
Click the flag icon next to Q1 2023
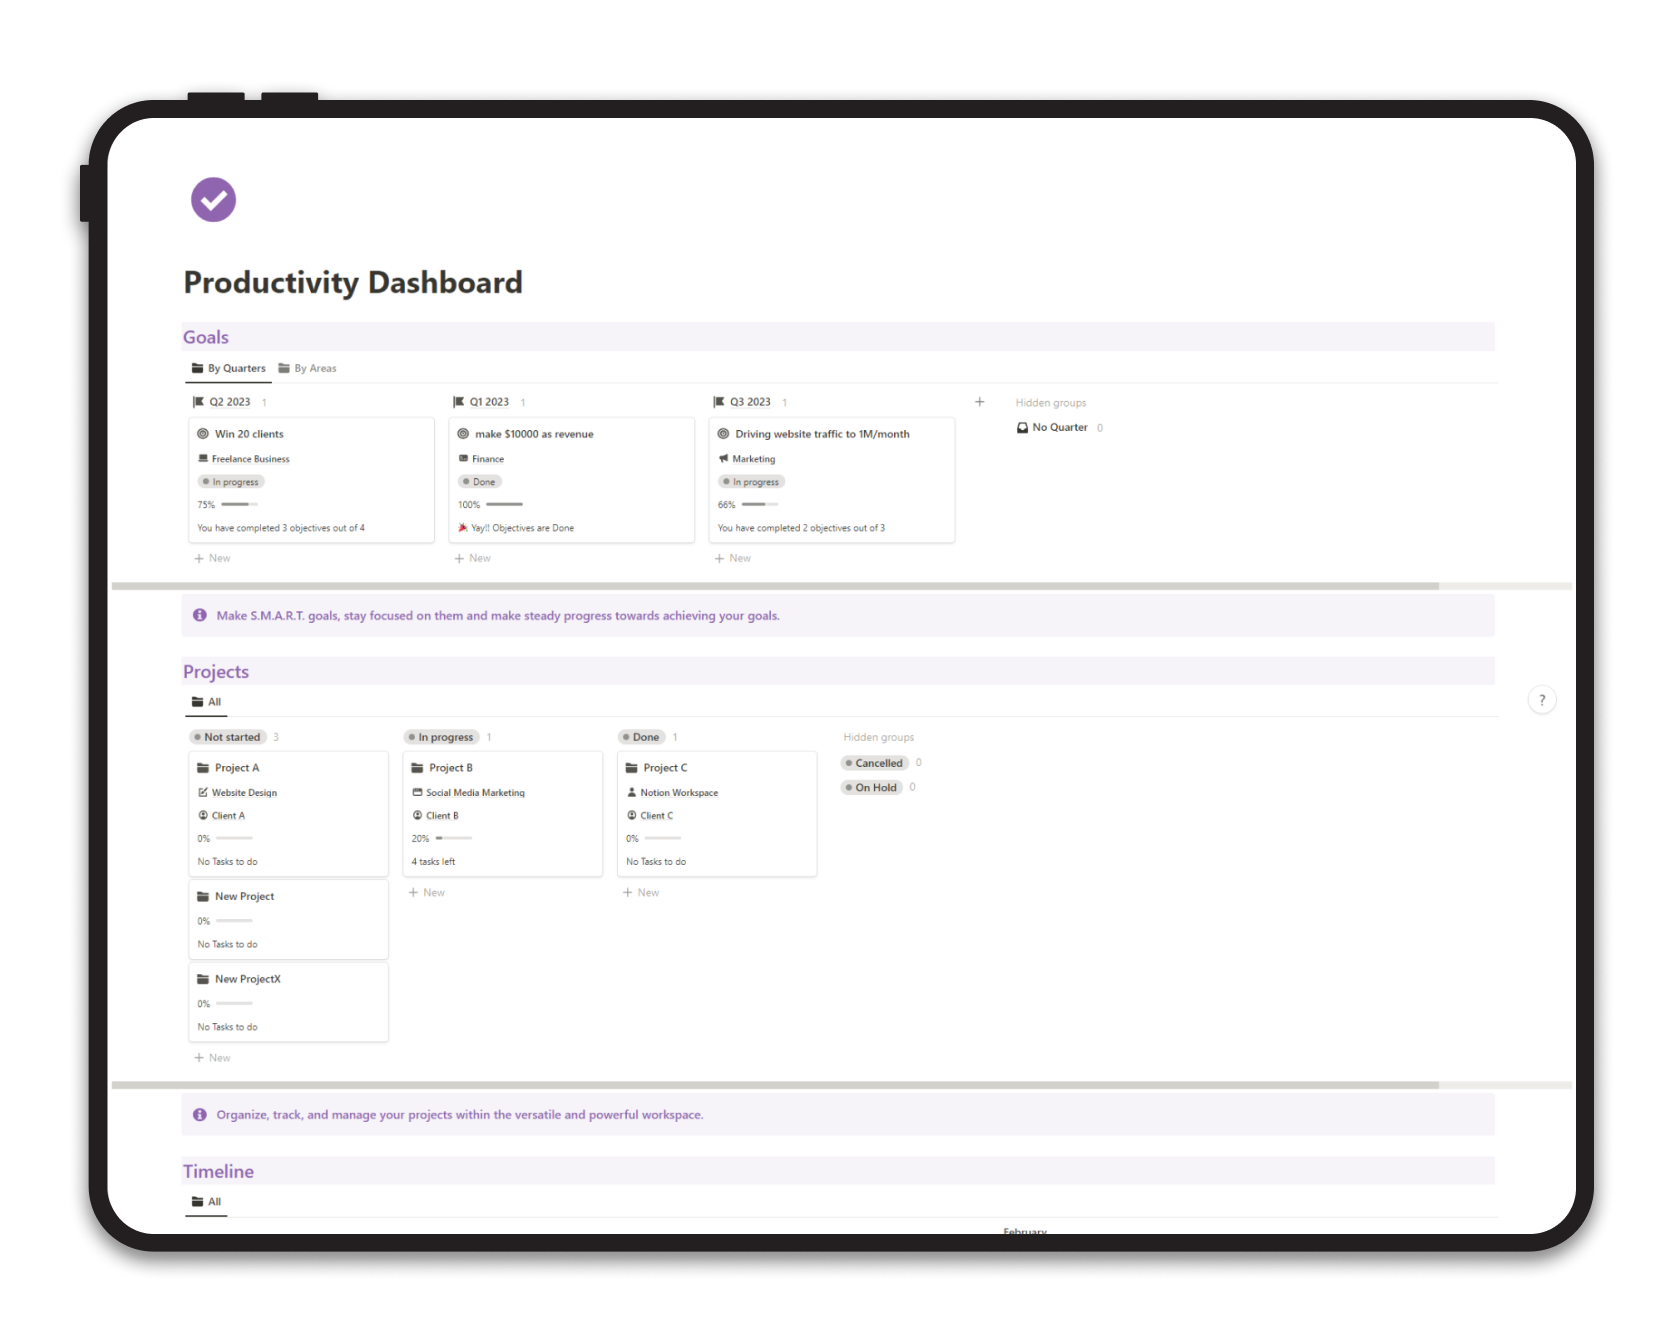point(459,401)
